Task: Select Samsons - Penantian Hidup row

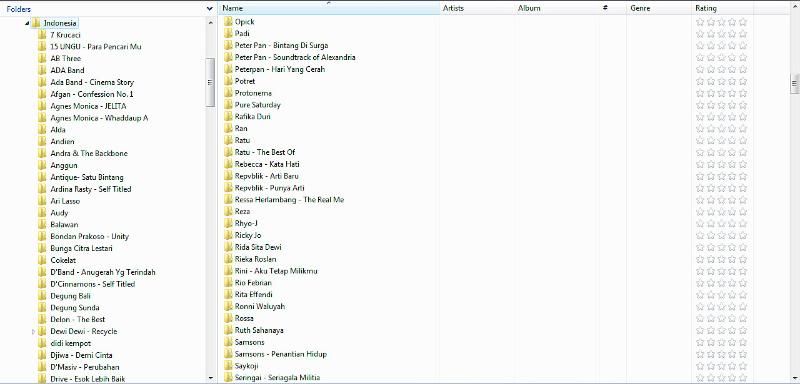Action: pyautogui.click(x=281, y=354)
